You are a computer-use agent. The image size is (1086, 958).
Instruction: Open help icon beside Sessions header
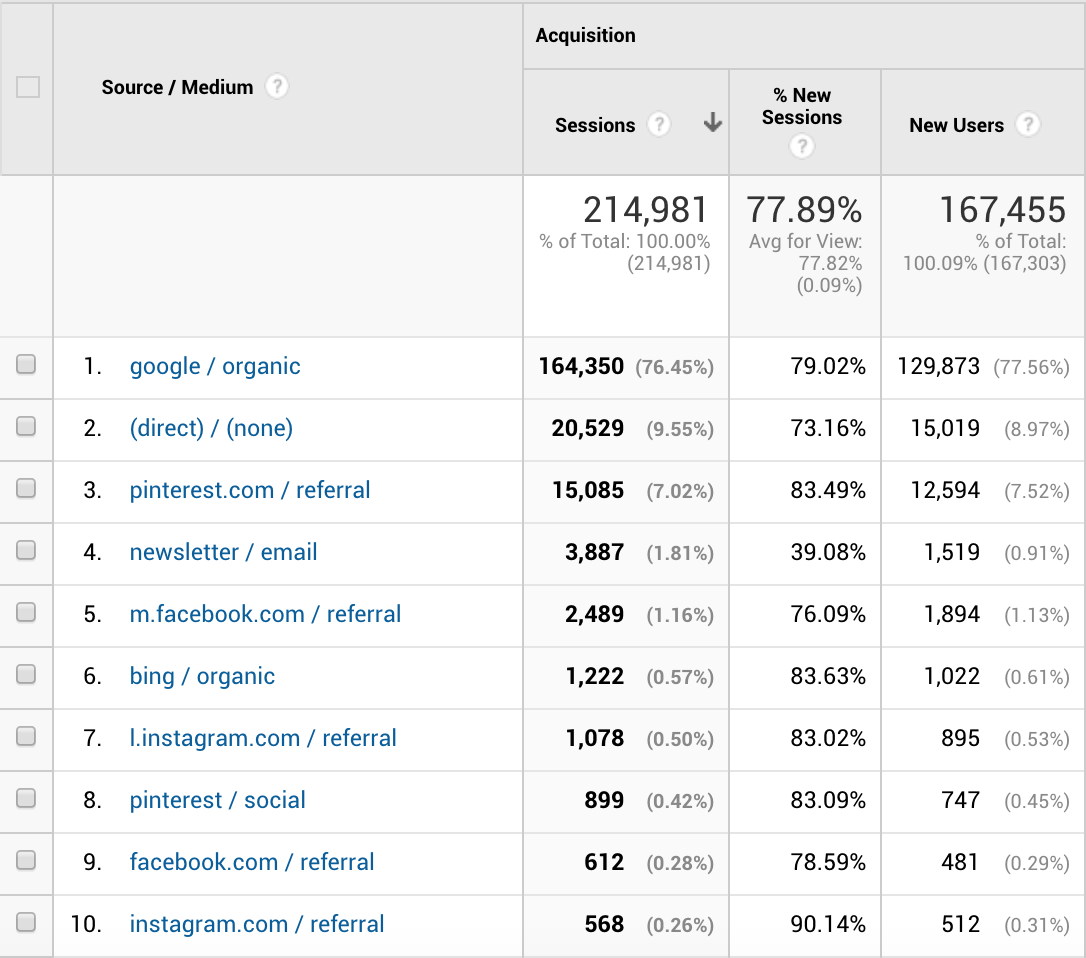tap(658, 125)
